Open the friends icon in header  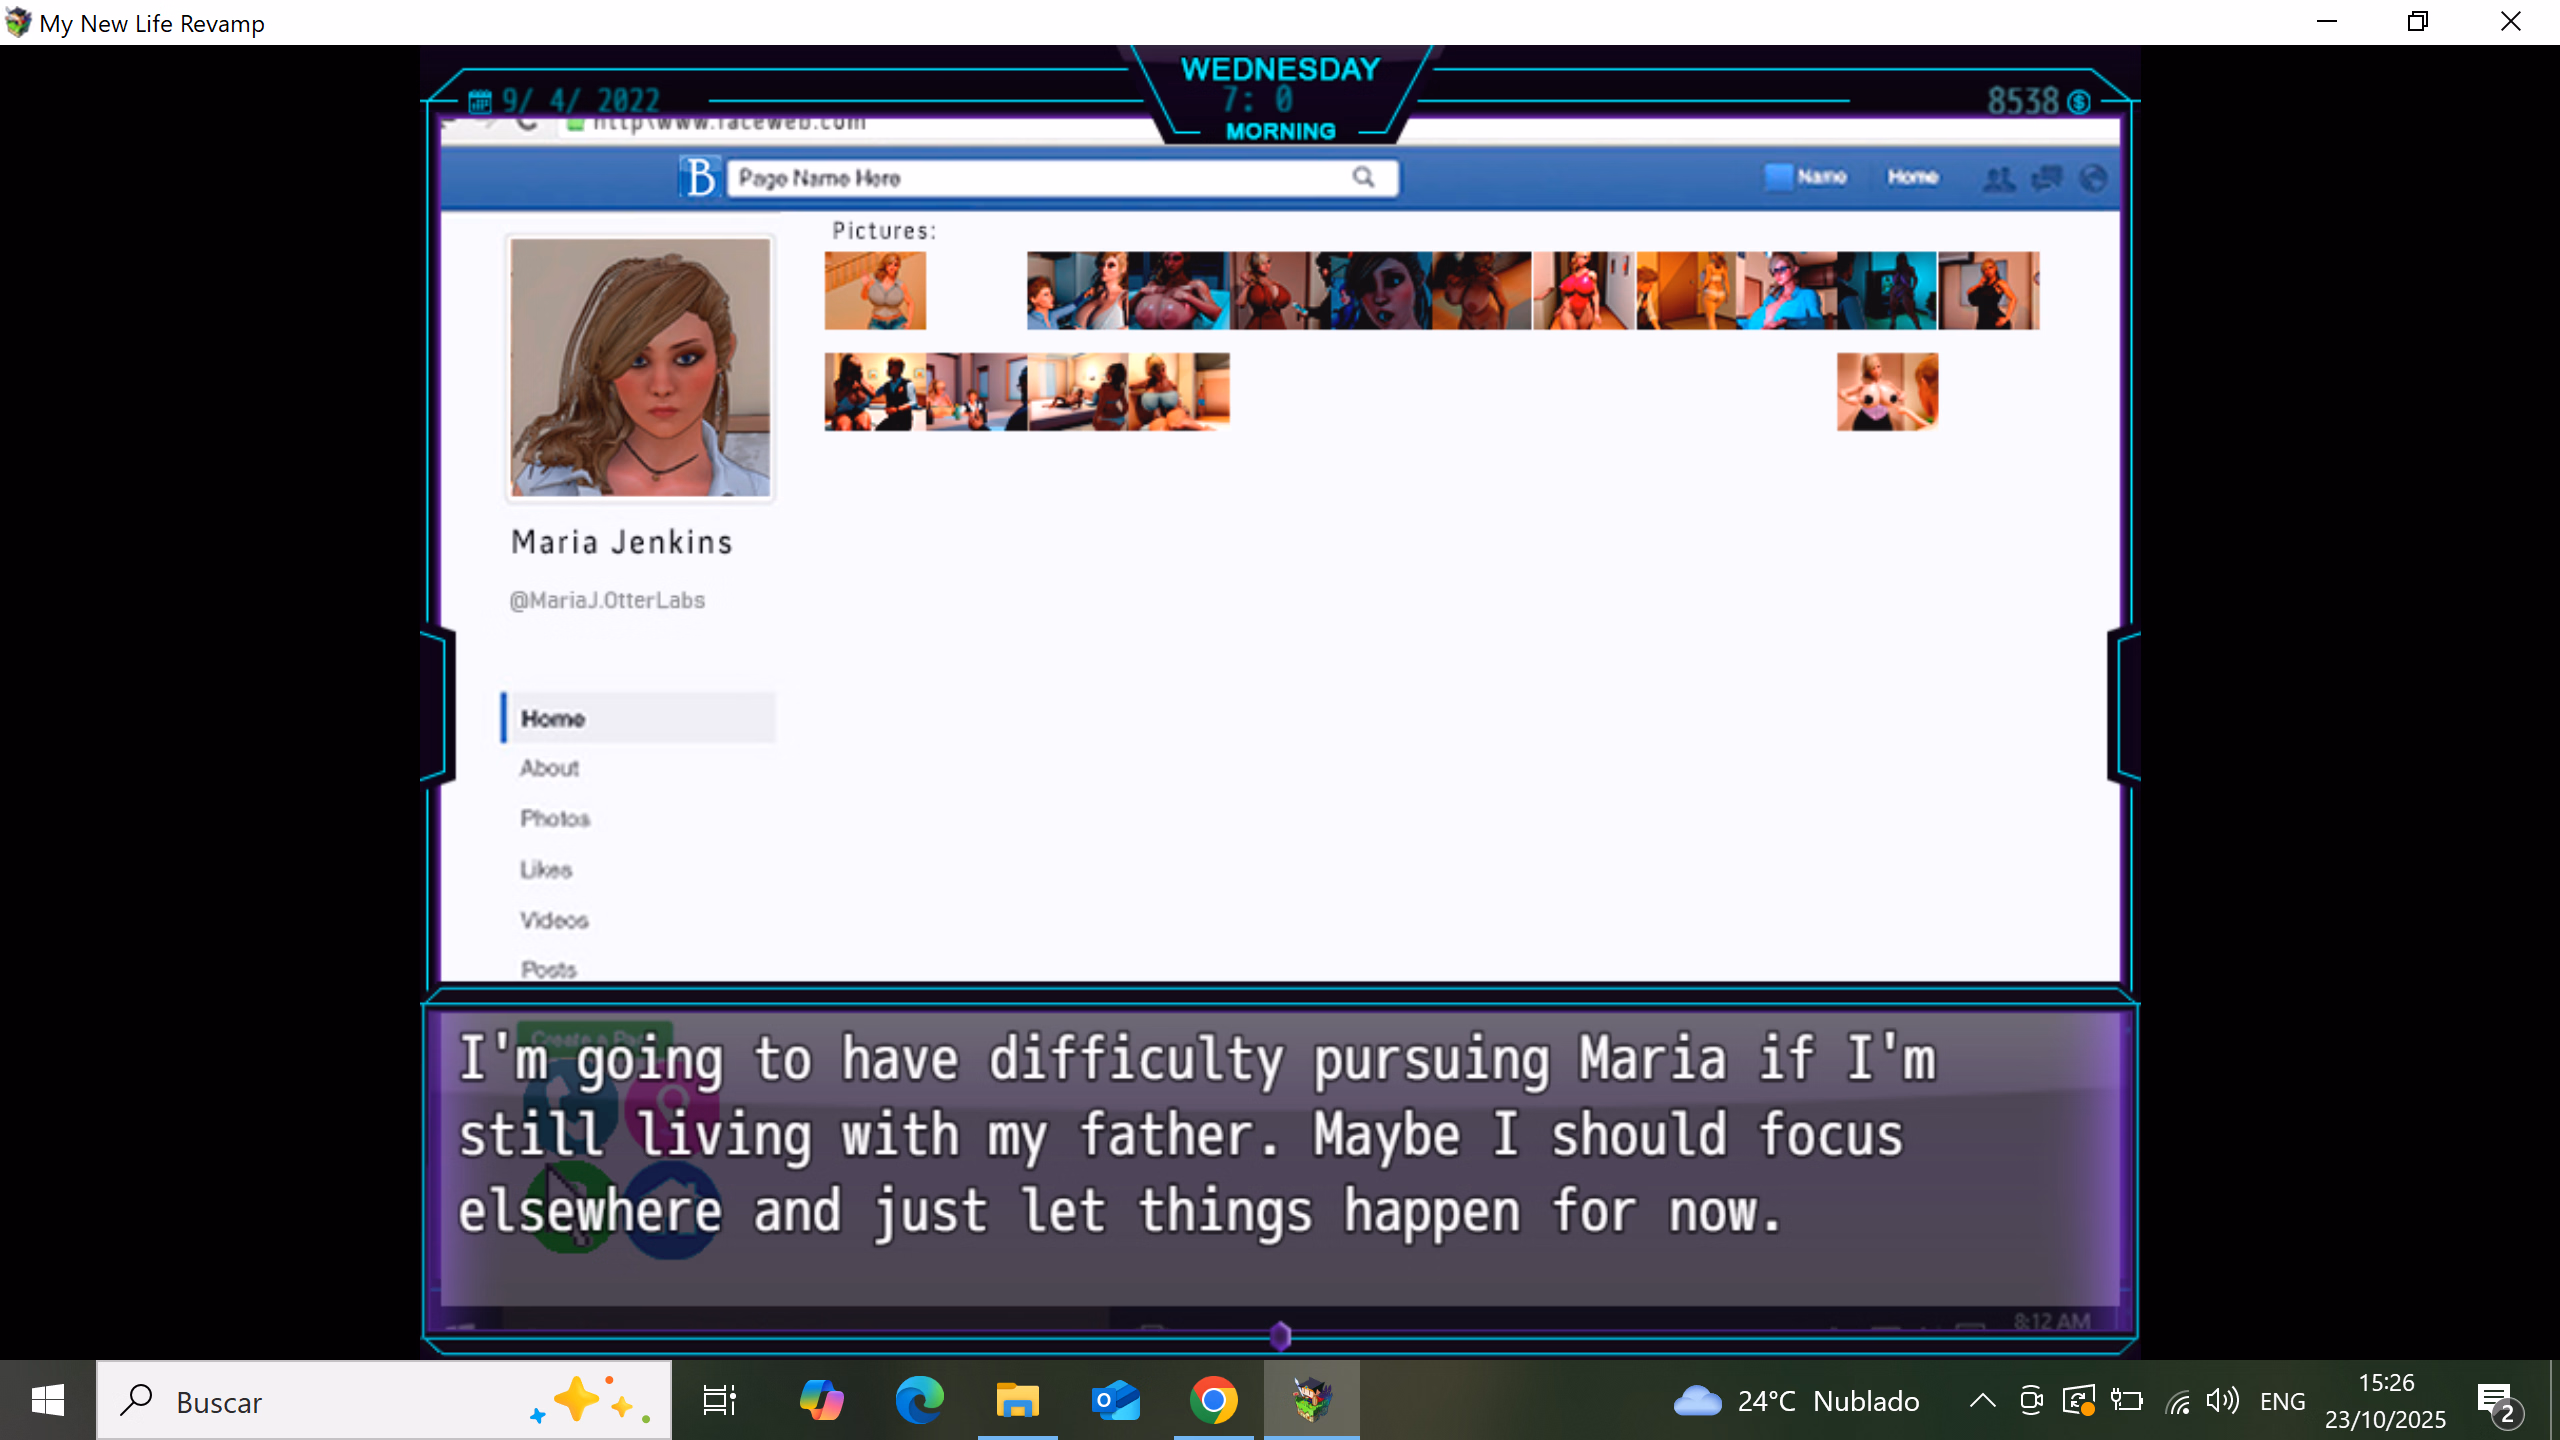pos(1998,178)
